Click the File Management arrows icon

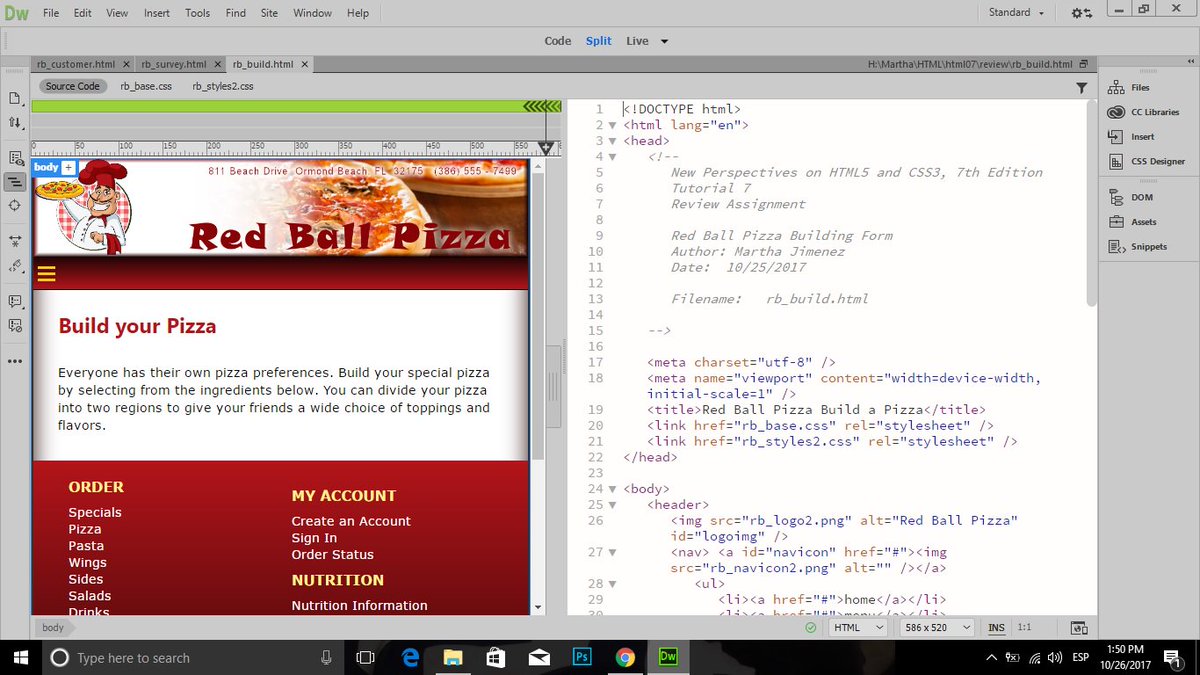coord(15,122)
